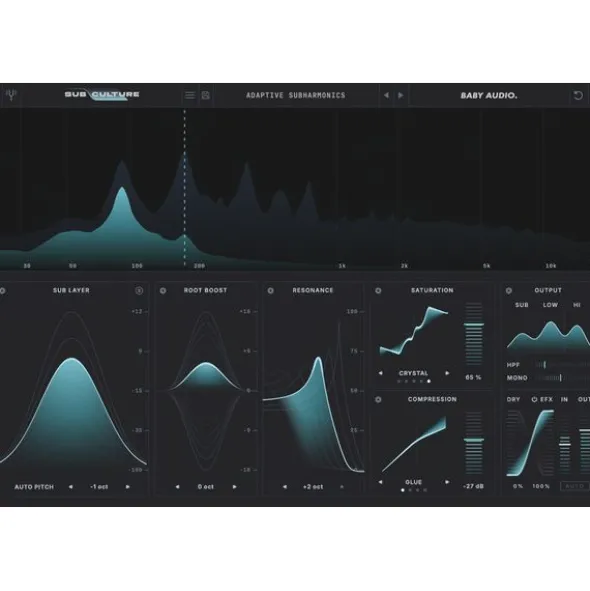This screenshot has width=590, height=591.
Task: Step Root Boost octave up with right arrow
Action: [235, 487]
